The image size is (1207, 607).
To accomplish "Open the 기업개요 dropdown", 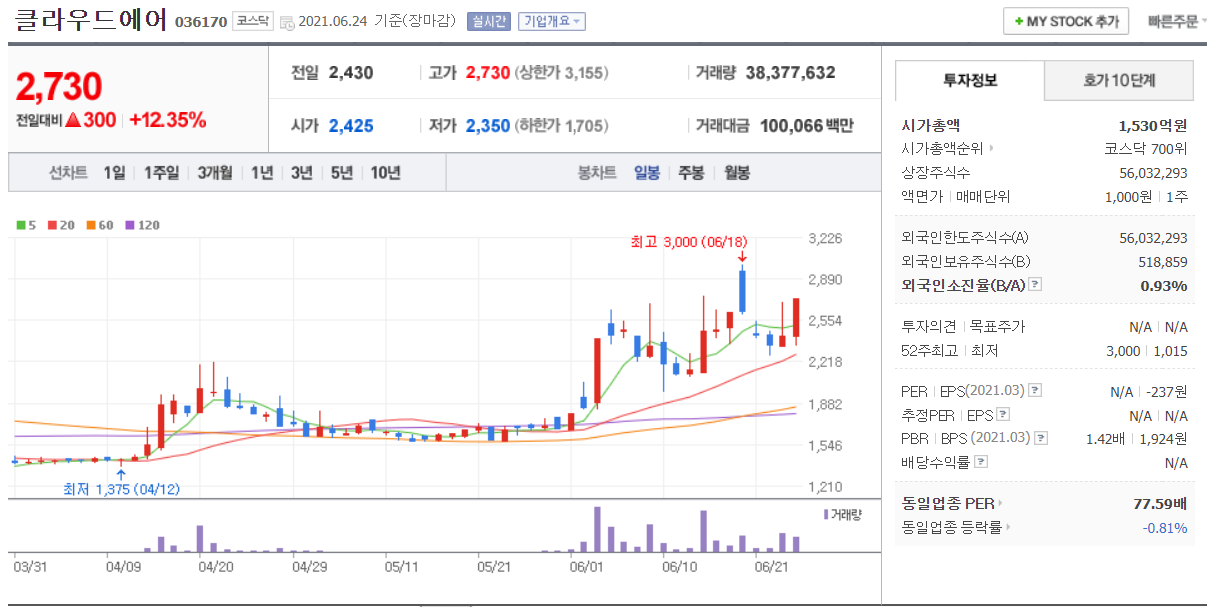I will (552, 21).
